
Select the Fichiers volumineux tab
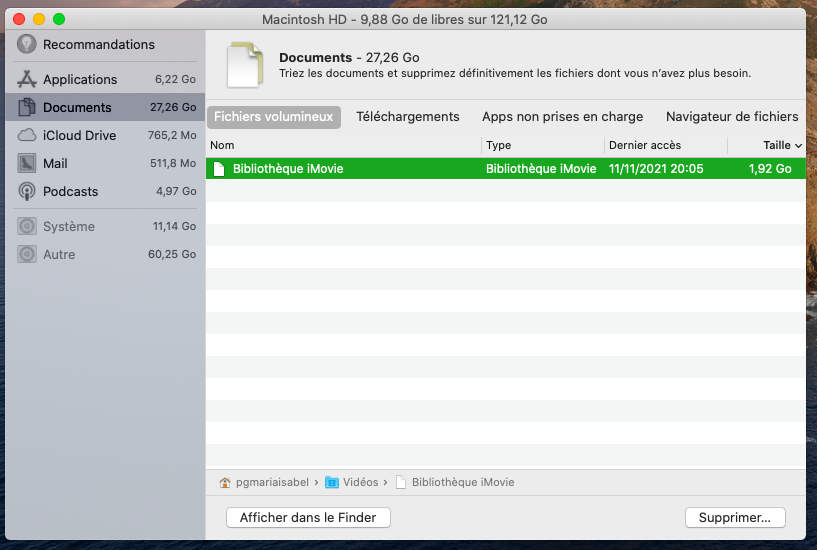tap(274, 117)
